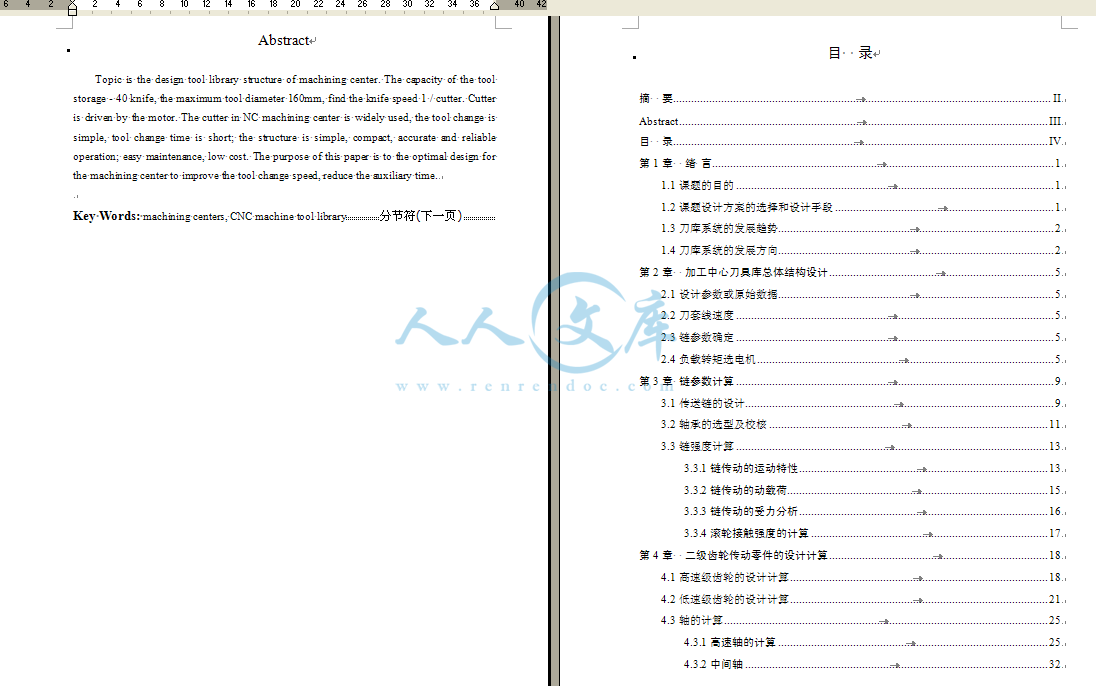Click page number 21 beside entry 4.2

click(x=1055, y=599)
